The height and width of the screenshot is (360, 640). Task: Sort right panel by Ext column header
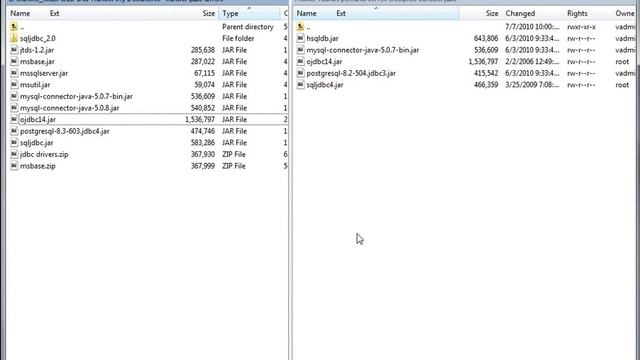[x=341, y=13]
